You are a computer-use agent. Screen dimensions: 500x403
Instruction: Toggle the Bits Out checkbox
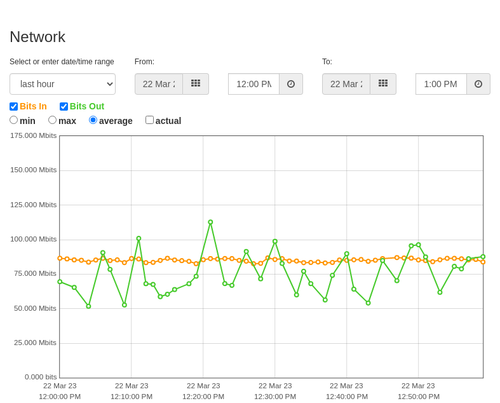point(64,106)
